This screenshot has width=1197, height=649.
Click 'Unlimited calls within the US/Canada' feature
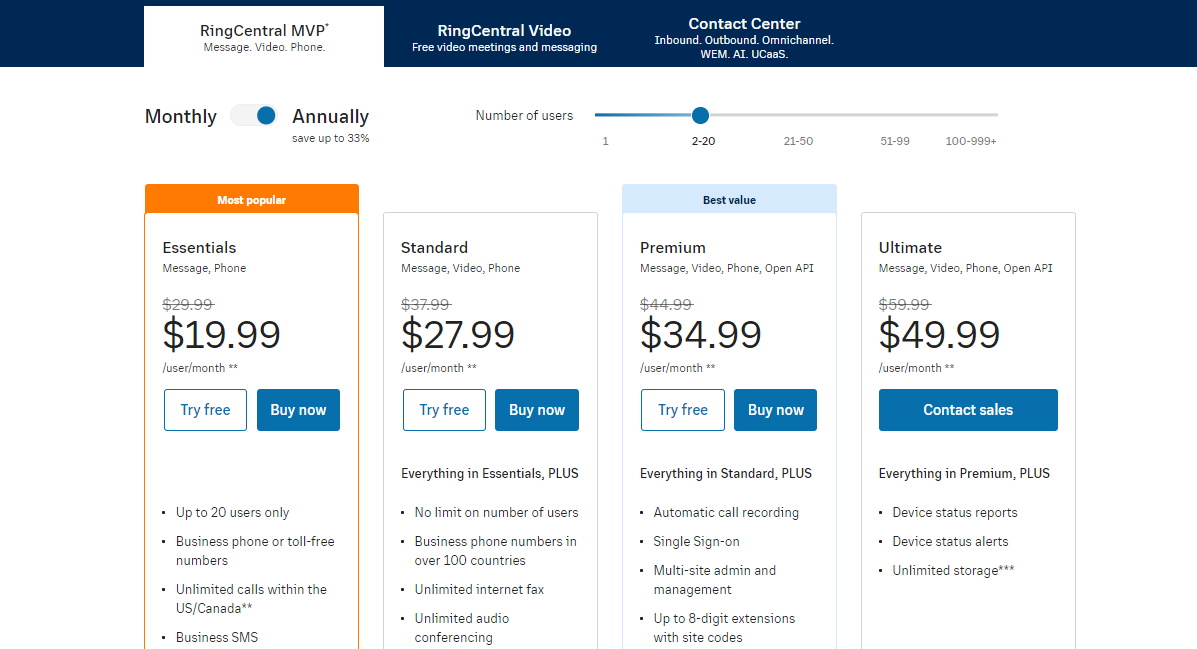(251, 599)
